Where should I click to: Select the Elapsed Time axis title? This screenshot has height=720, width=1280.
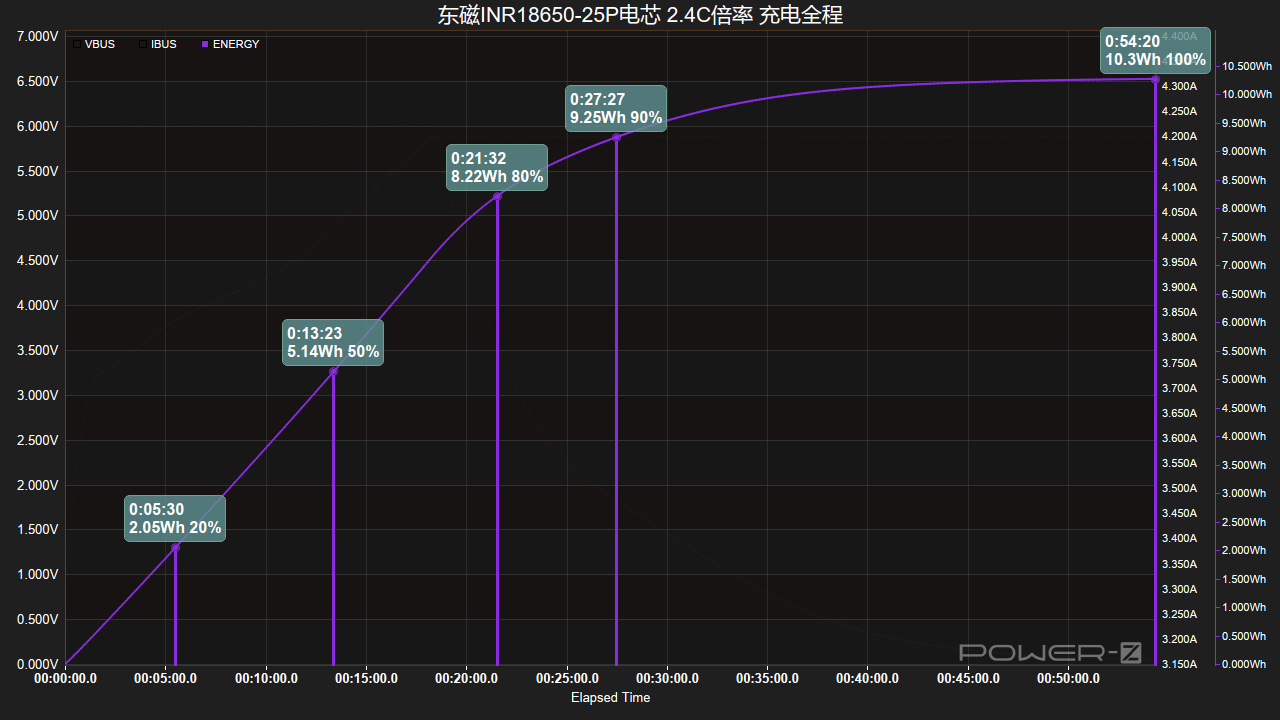[x=610, y=697]
